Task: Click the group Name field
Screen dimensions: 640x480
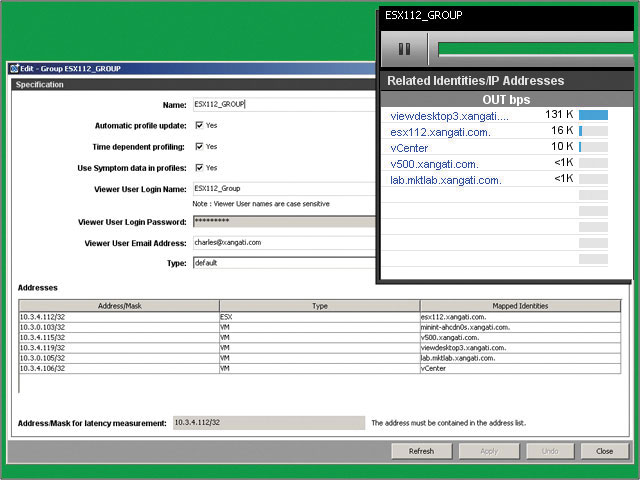Action: (284, 104)
